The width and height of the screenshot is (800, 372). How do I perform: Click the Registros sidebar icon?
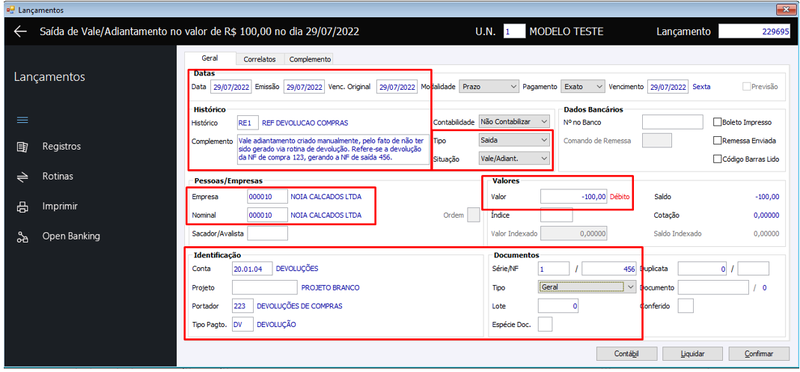click(22, 146)
